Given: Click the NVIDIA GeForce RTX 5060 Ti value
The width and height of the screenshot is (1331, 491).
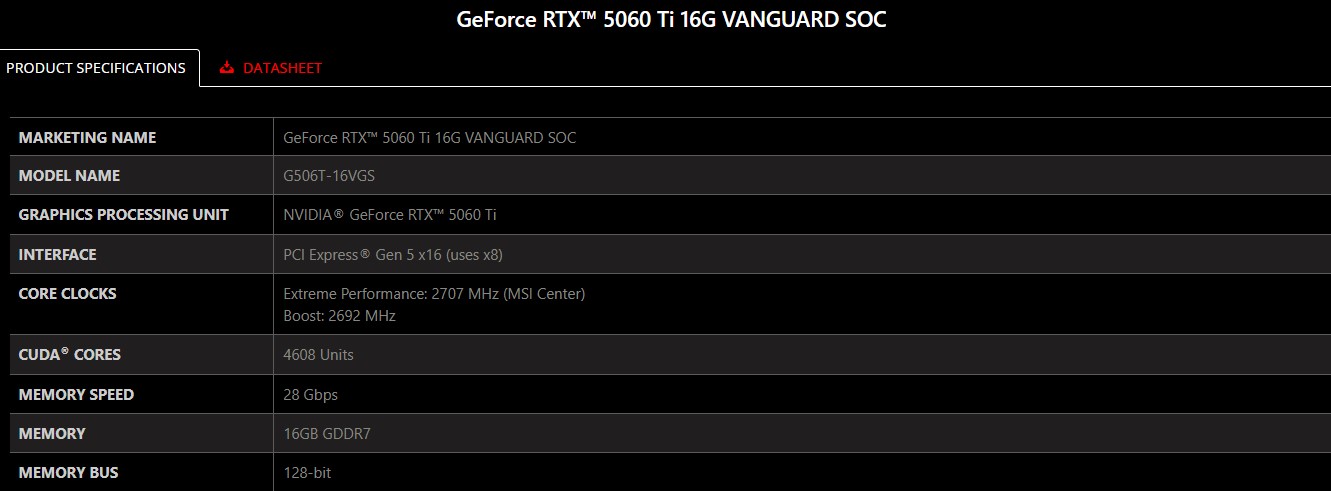Looking at the screenshot, I should pyautogui.click(x=390, y=215).
